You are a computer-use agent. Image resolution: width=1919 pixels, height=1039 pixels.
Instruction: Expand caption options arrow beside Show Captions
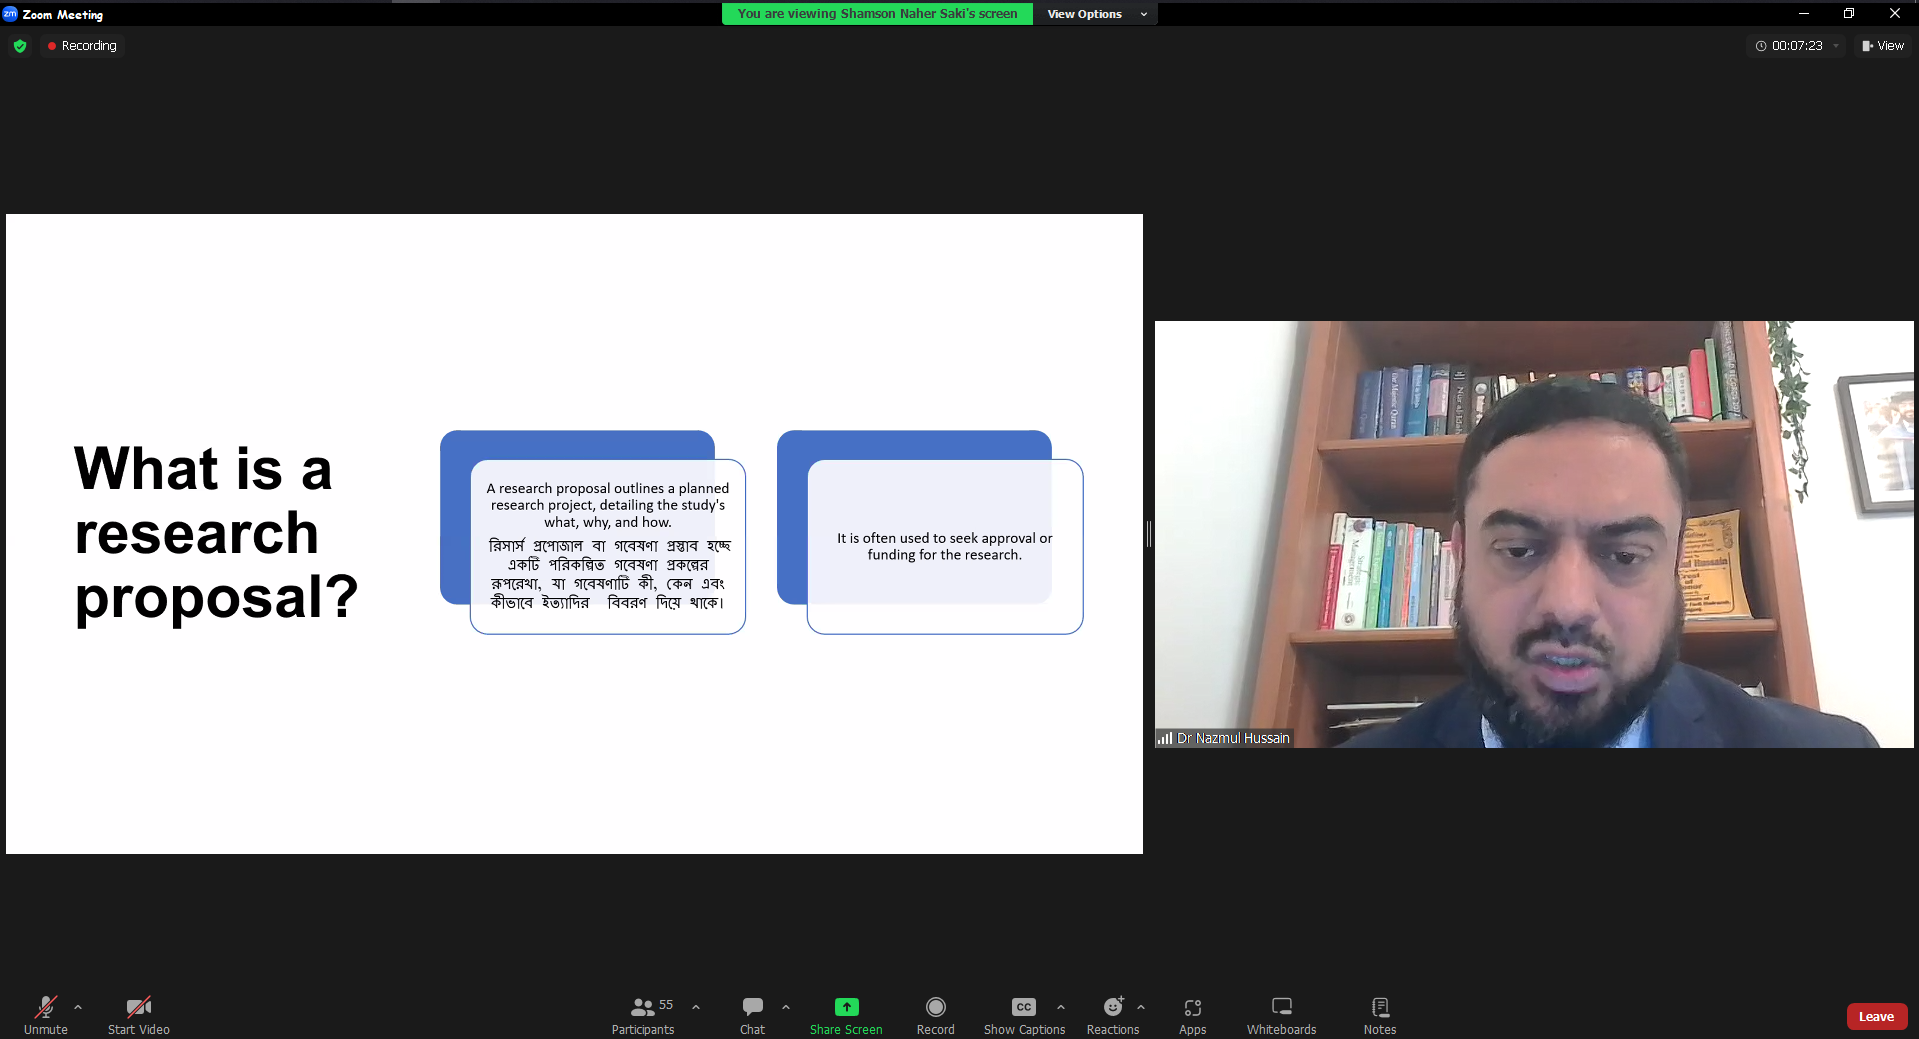pyautogui.click(x=1061, y=1007)
